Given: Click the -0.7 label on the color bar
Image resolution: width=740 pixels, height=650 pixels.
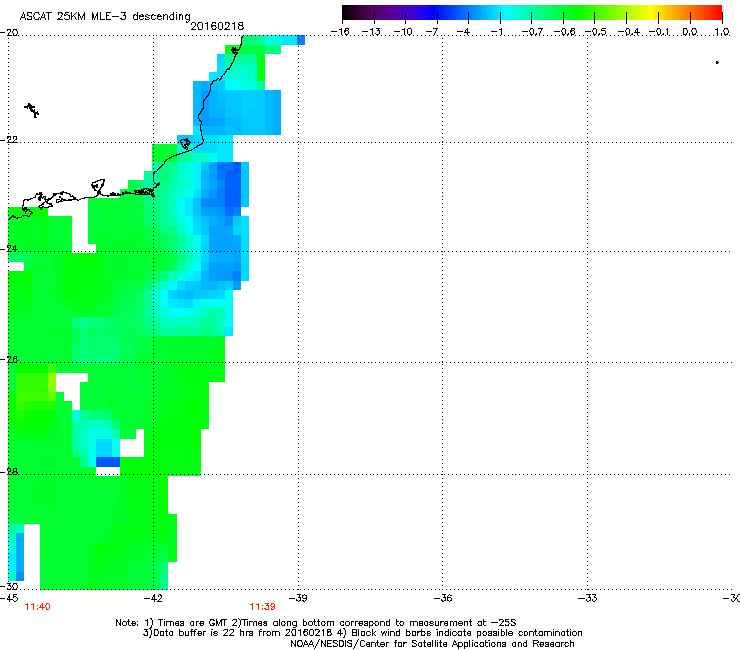Looking at the screenshot, I should [x=532, y=32].
